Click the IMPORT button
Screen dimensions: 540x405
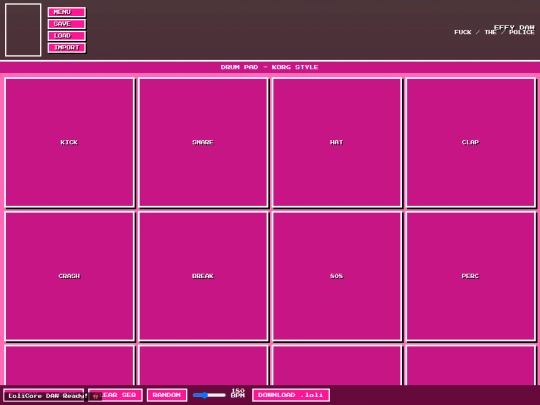point(66,48)
